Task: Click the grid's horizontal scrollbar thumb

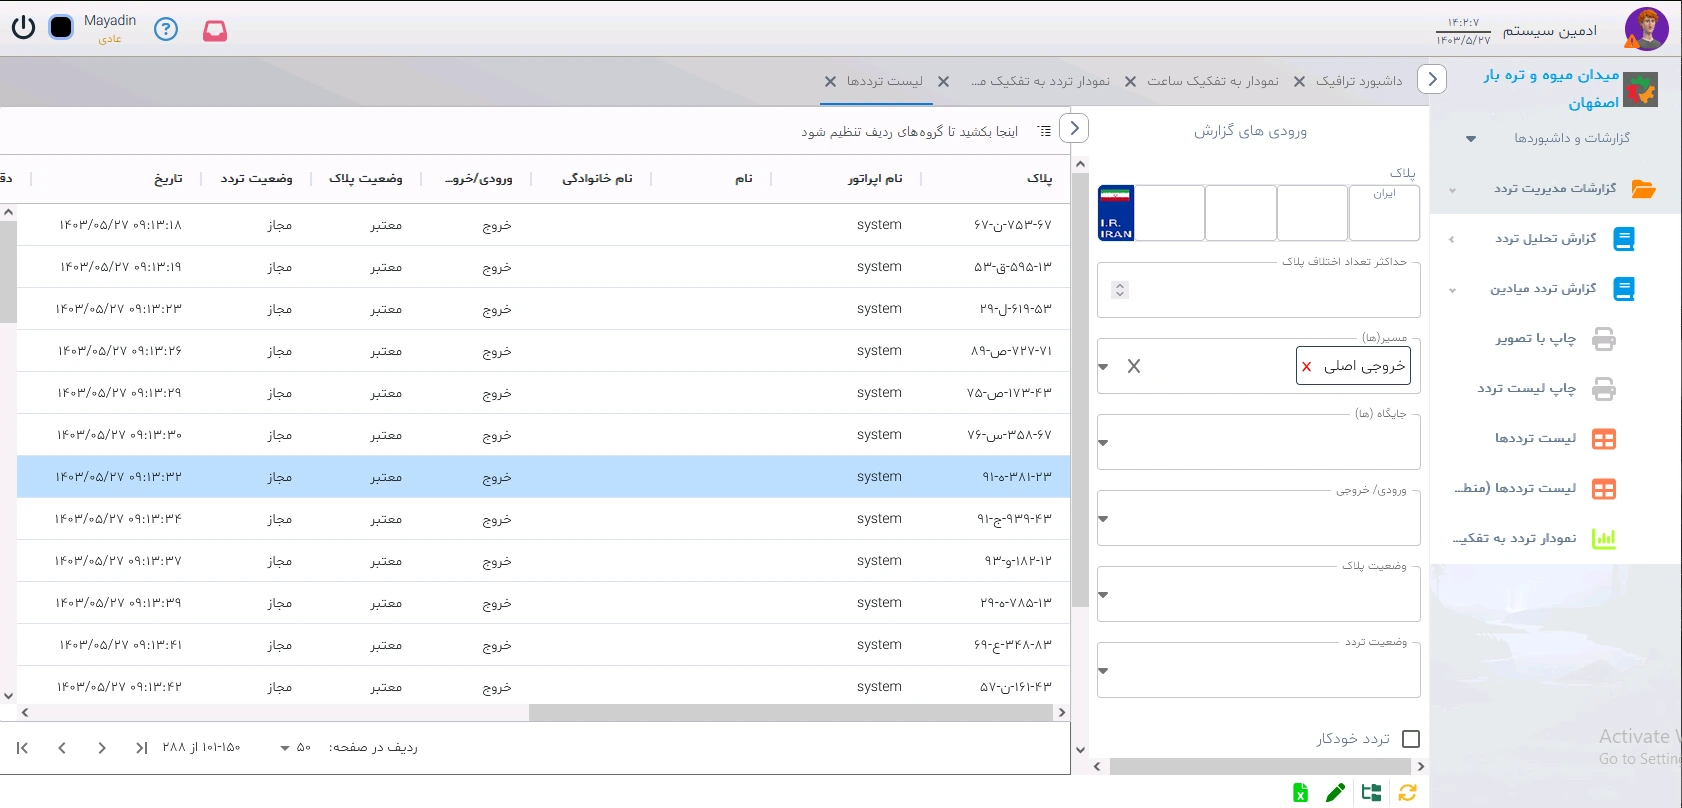Action: [790, 713]
